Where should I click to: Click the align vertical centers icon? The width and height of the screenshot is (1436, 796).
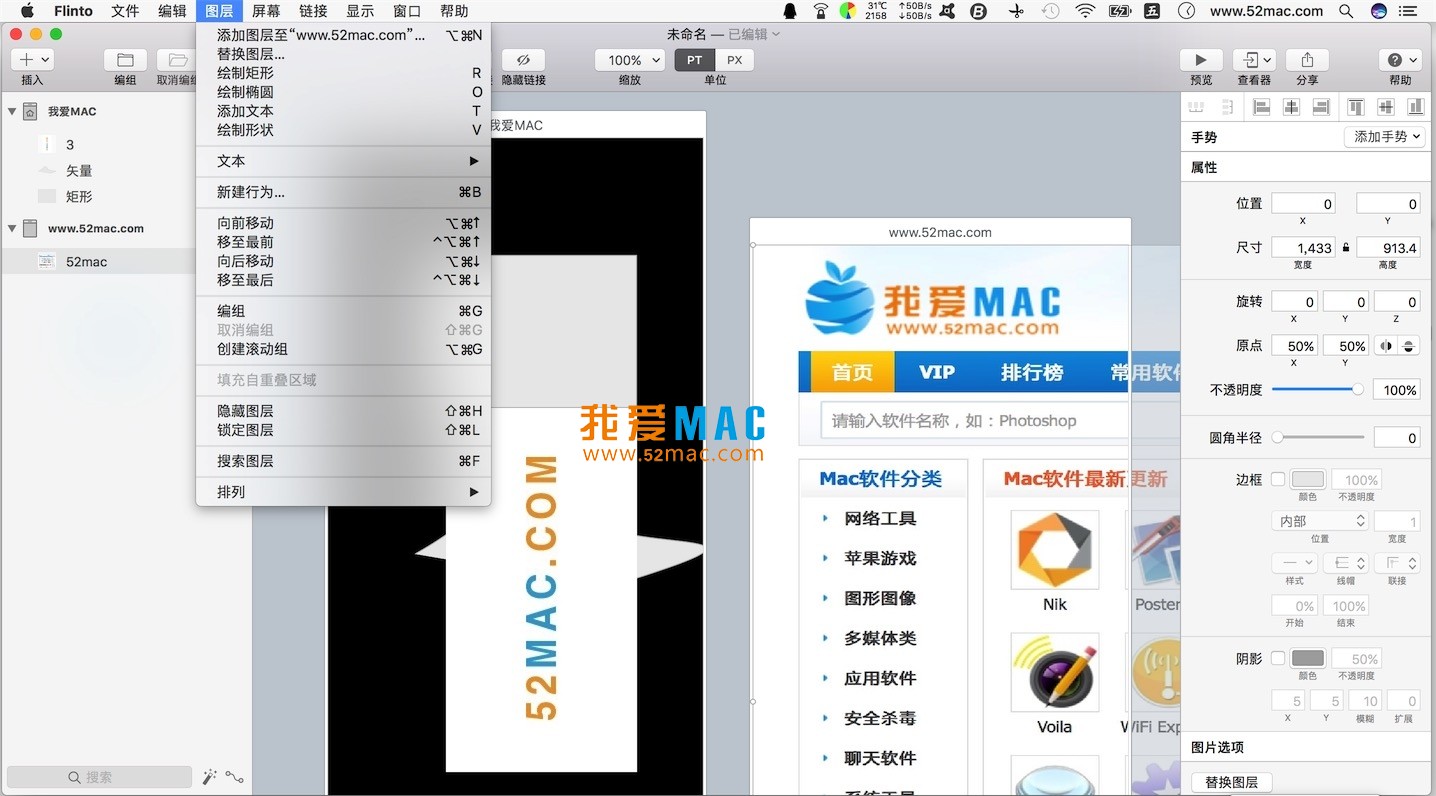[1385, 107]
